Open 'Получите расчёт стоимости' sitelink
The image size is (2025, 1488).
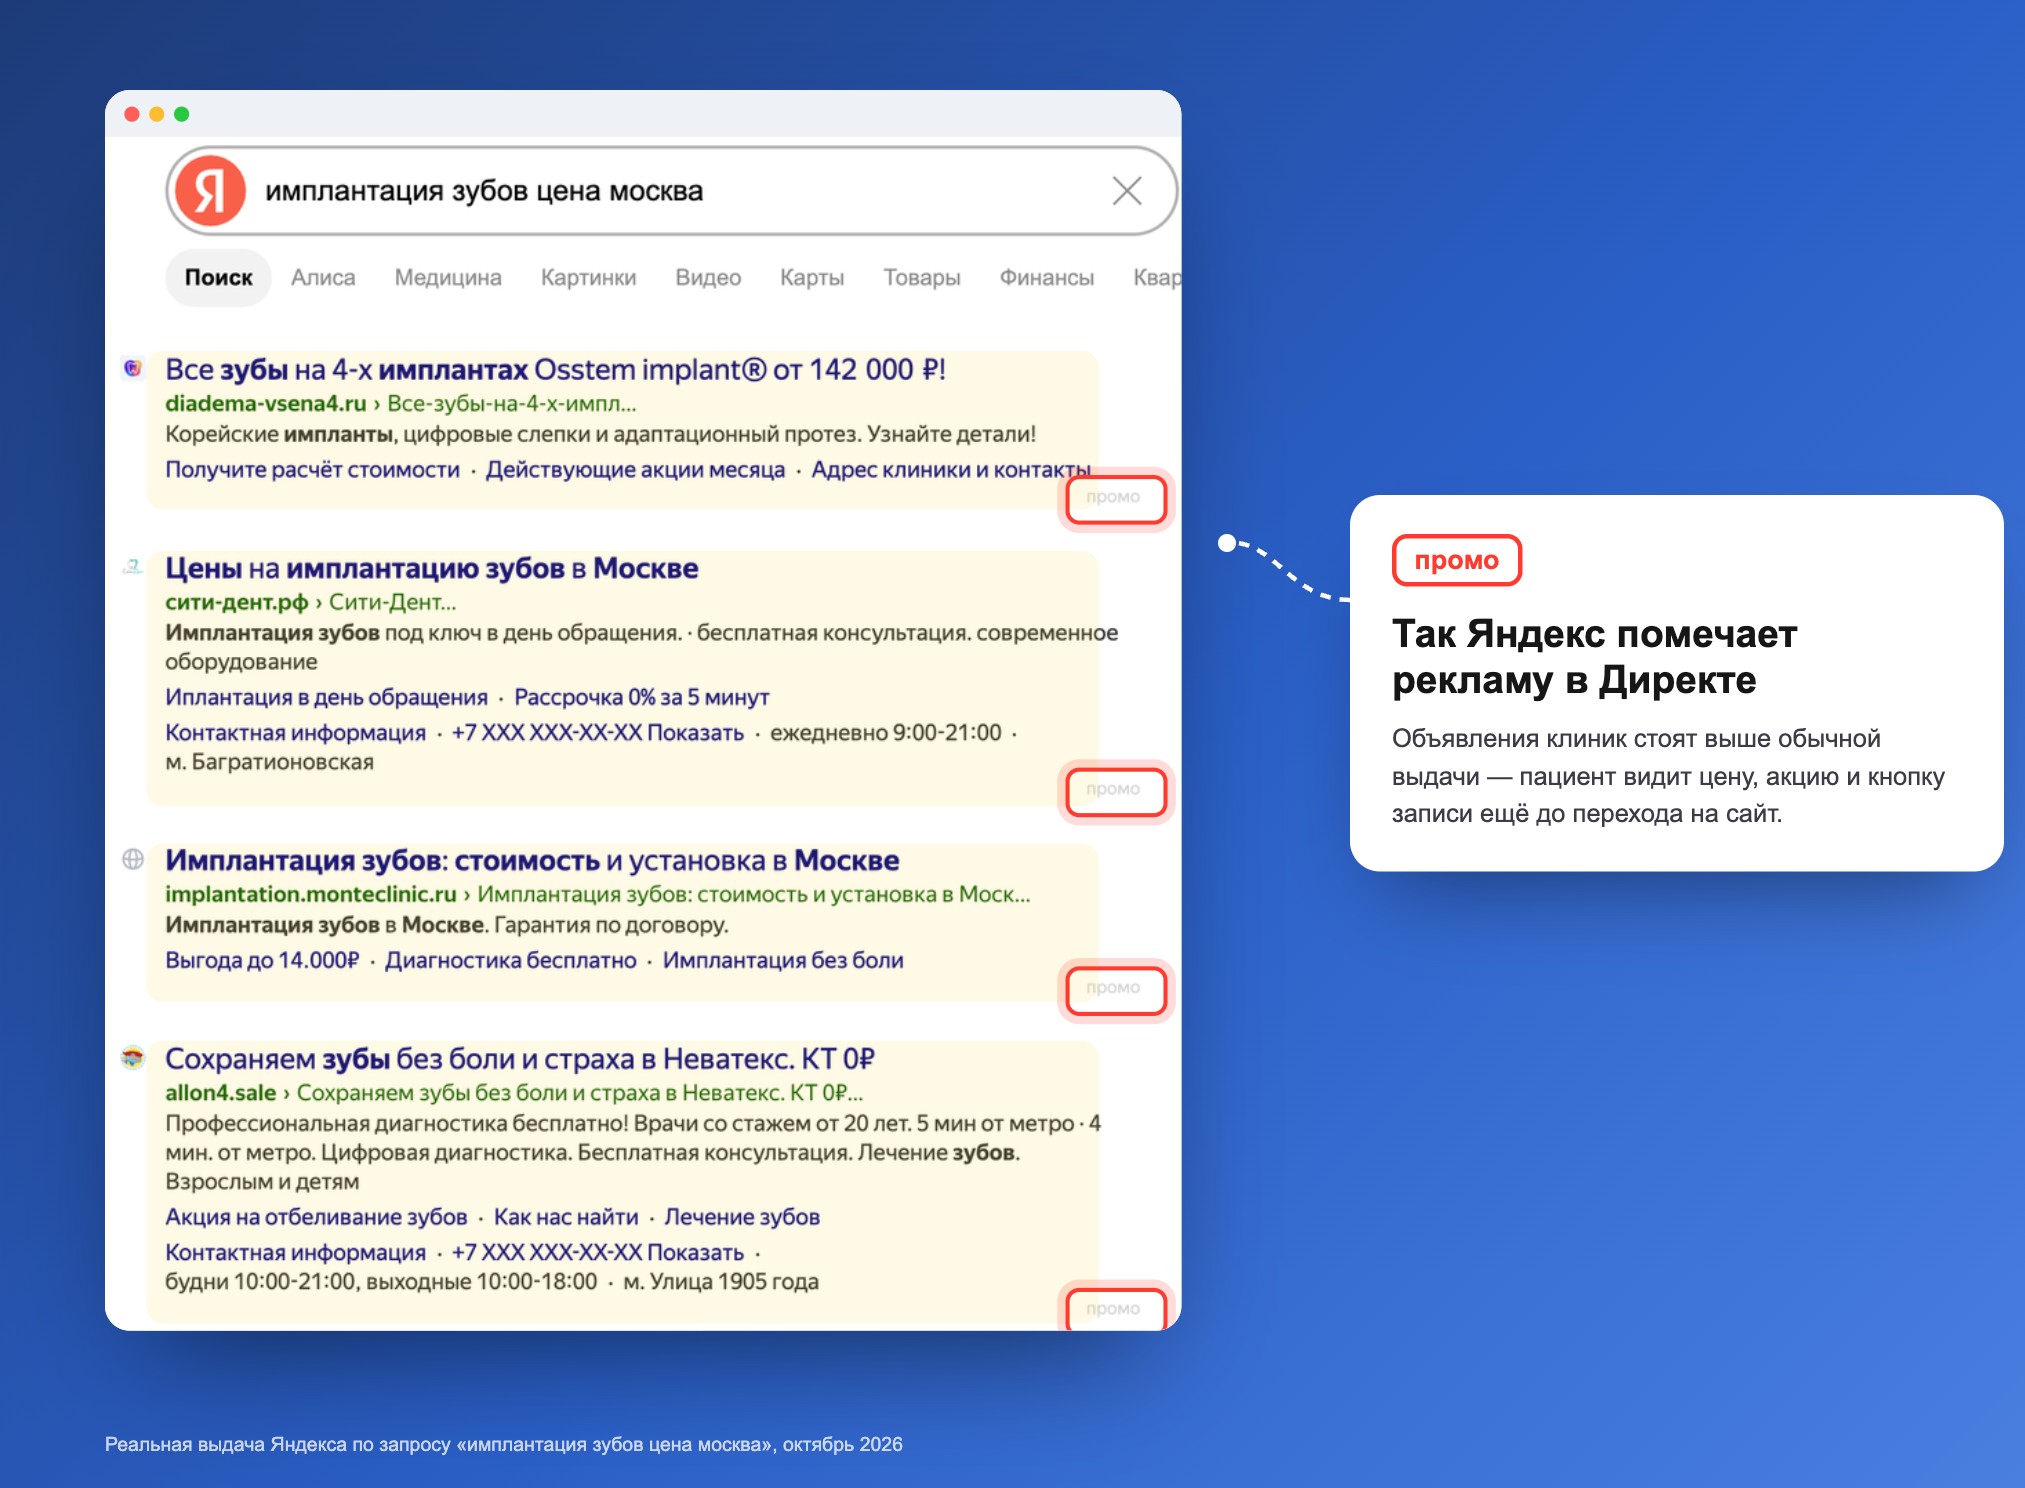[312, 469]
